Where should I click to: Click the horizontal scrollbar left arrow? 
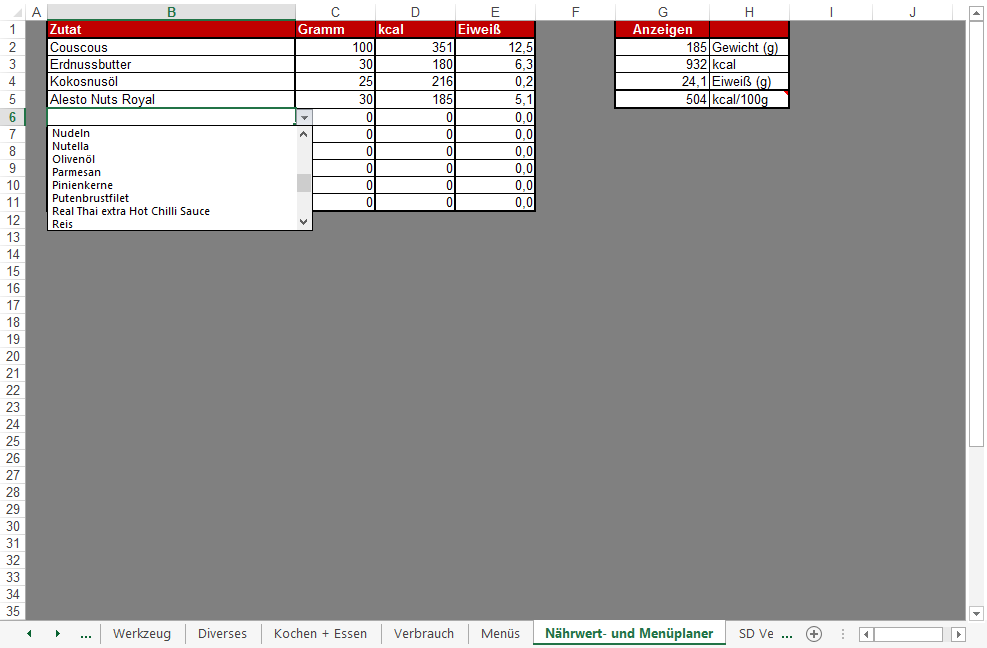tap(866, 634)
